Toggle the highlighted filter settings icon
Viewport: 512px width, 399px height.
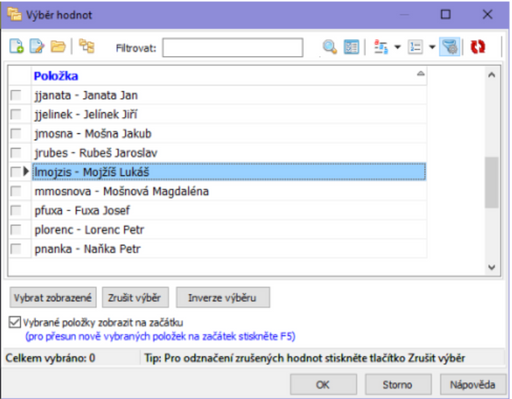450,47
